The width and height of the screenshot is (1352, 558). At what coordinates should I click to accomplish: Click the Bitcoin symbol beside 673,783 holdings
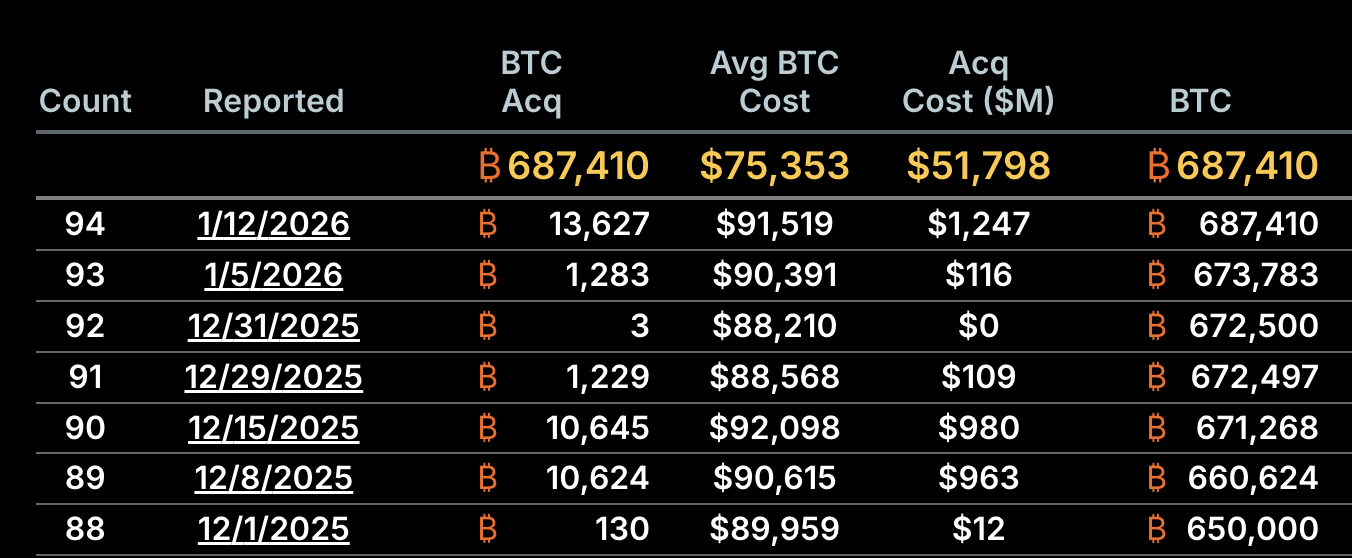click(x=1157, y=274)
